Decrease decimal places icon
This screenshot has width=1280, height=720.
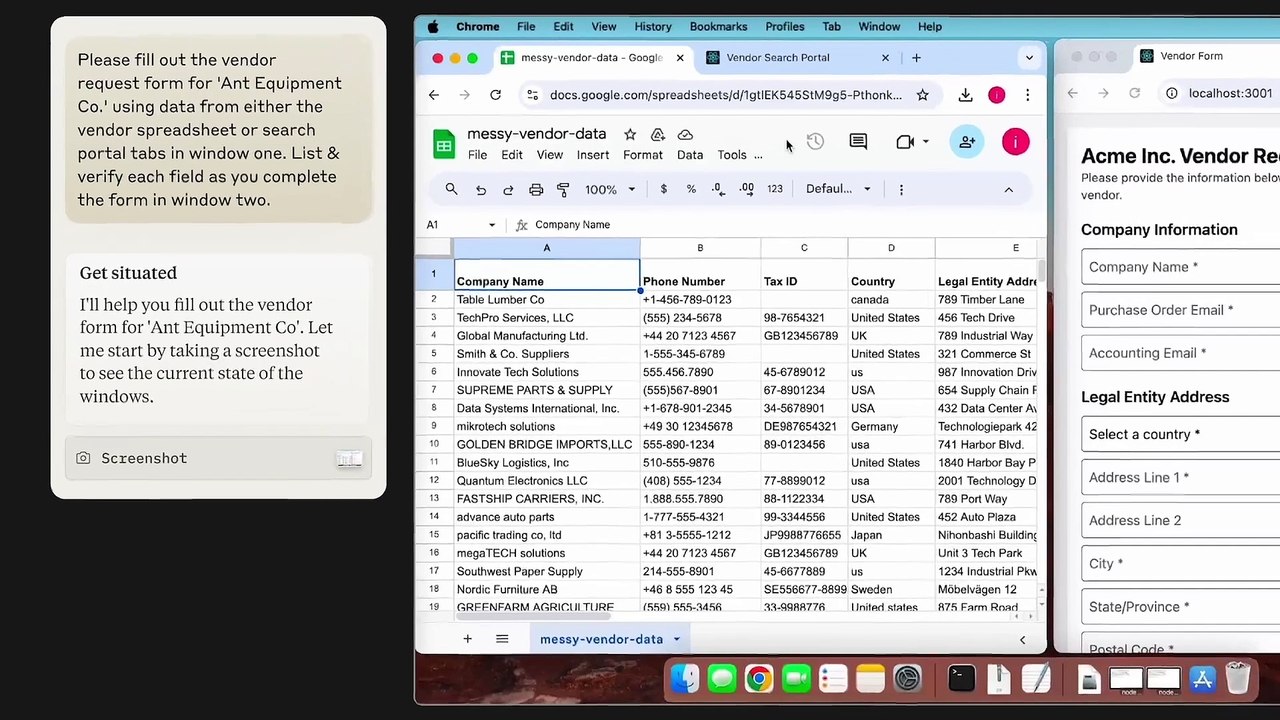(x=718, y=189)
